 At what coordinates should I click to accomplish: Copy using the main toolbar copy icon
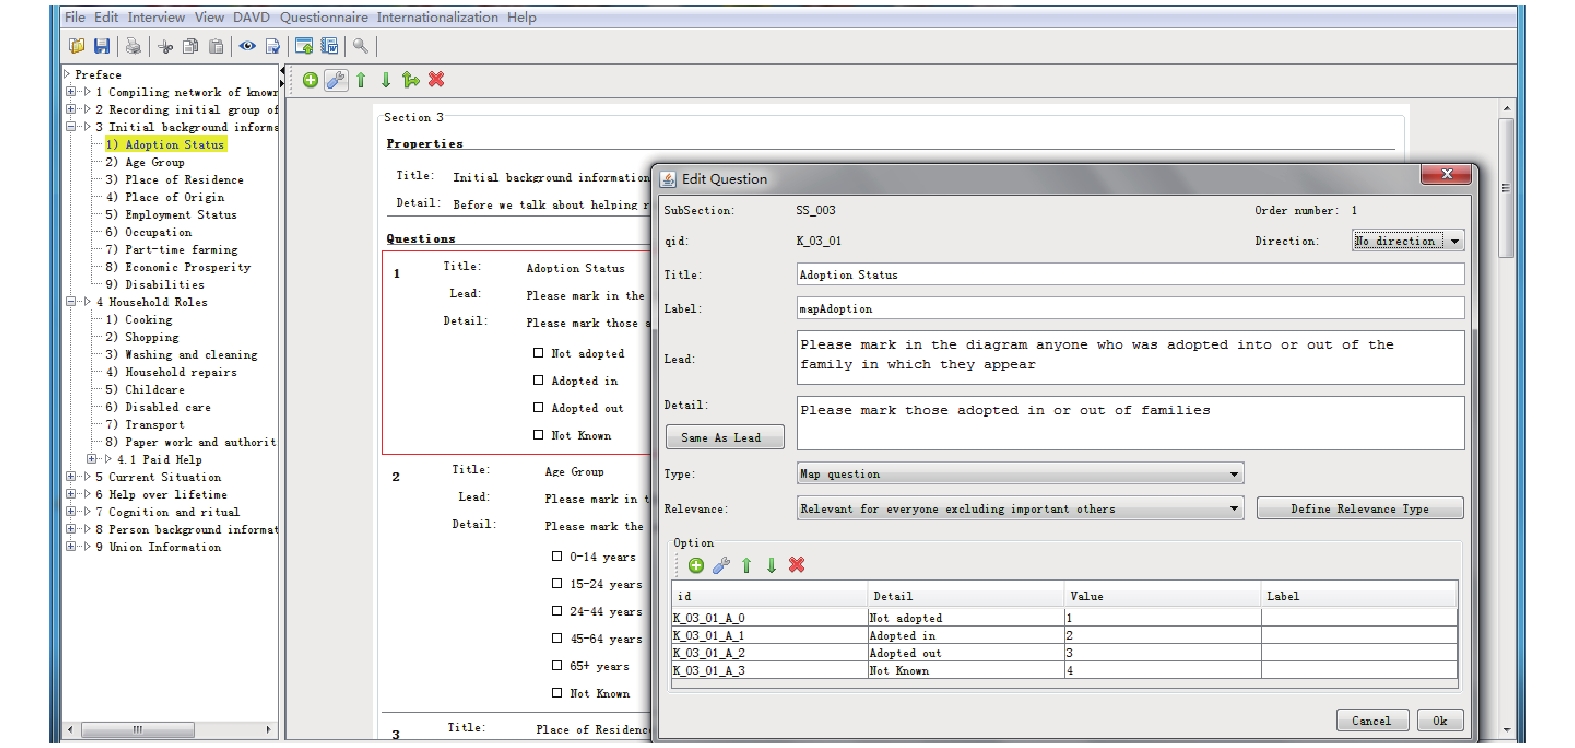(190, 46)
